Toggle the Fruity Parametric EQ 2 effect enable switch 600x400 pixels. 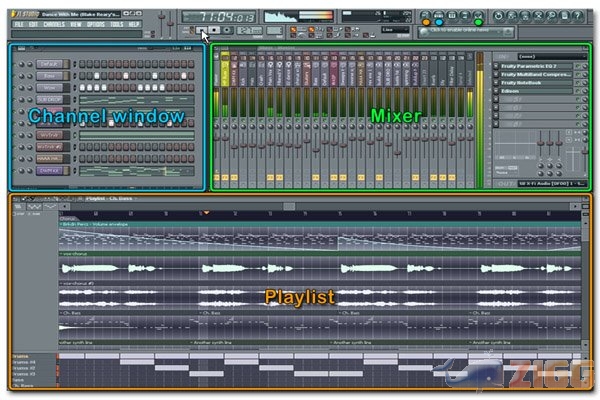[577, 66]
